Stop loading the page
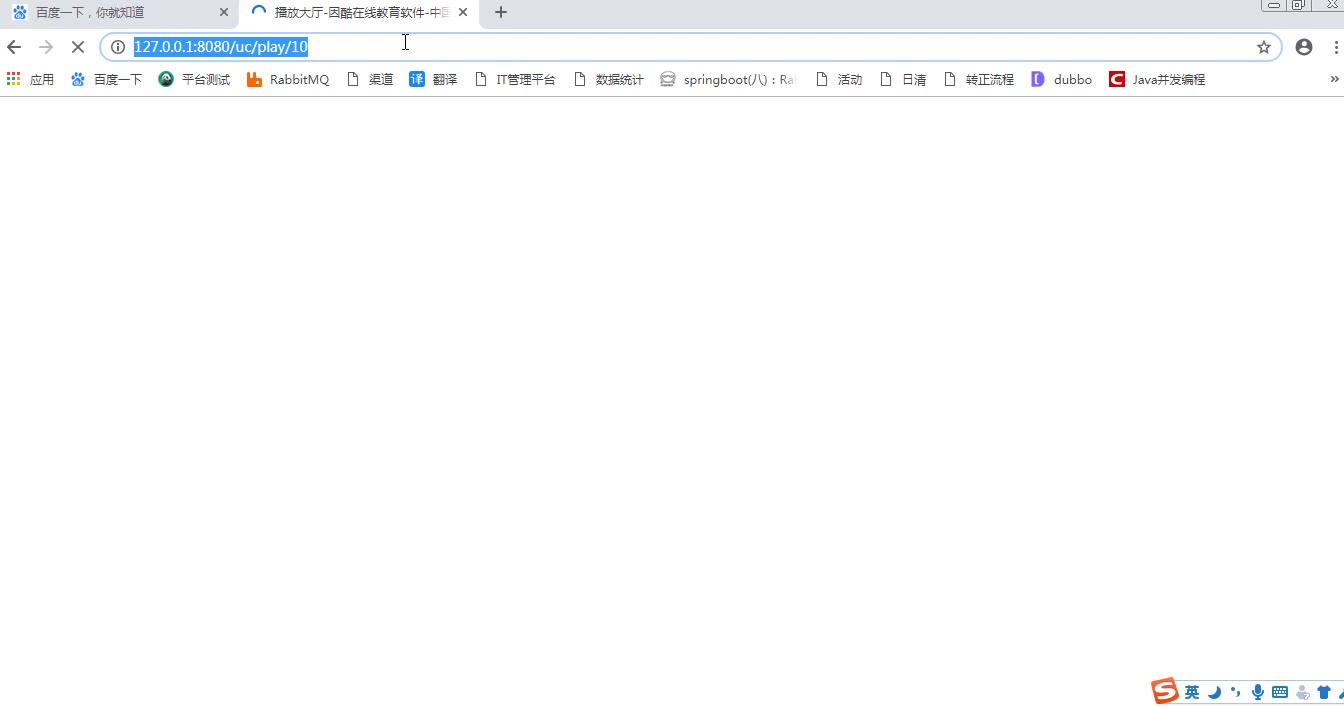The width and height of the screenshot is (1344, 708). click(78, 47)
